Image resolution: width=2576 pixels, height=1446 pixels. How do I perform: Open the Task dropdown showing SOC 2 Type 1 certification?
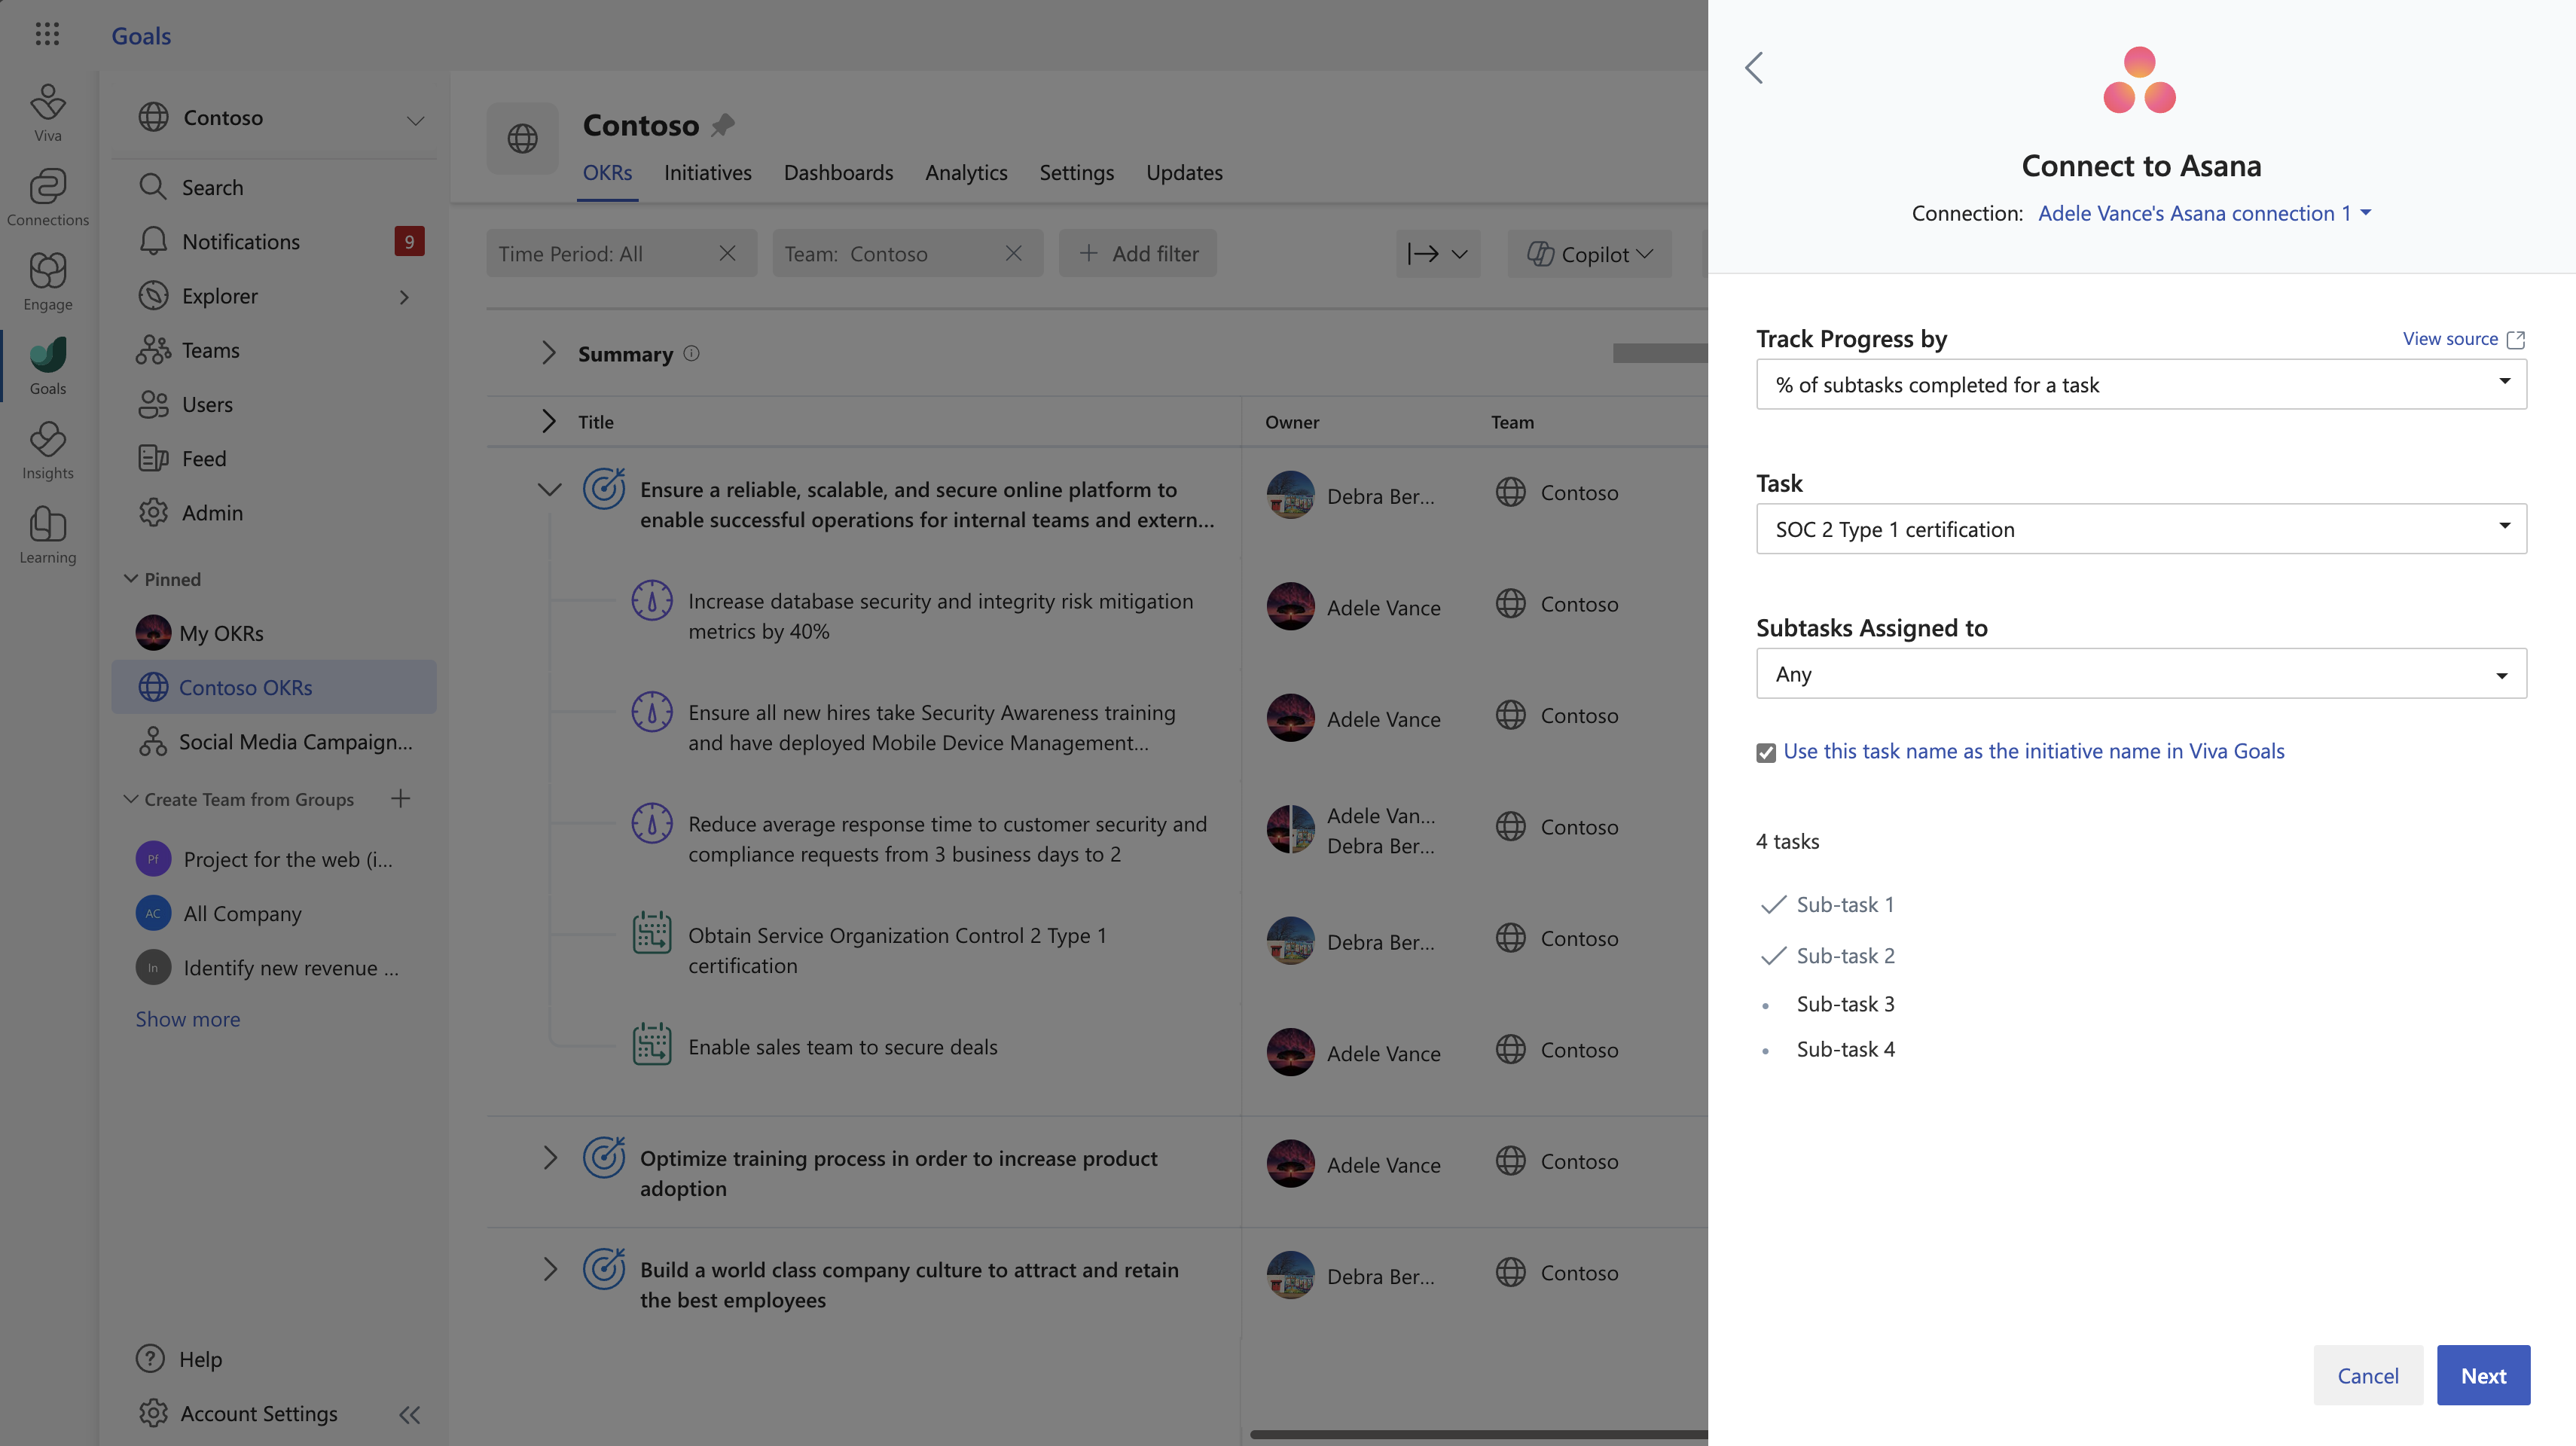click(x=2141, y=529)
